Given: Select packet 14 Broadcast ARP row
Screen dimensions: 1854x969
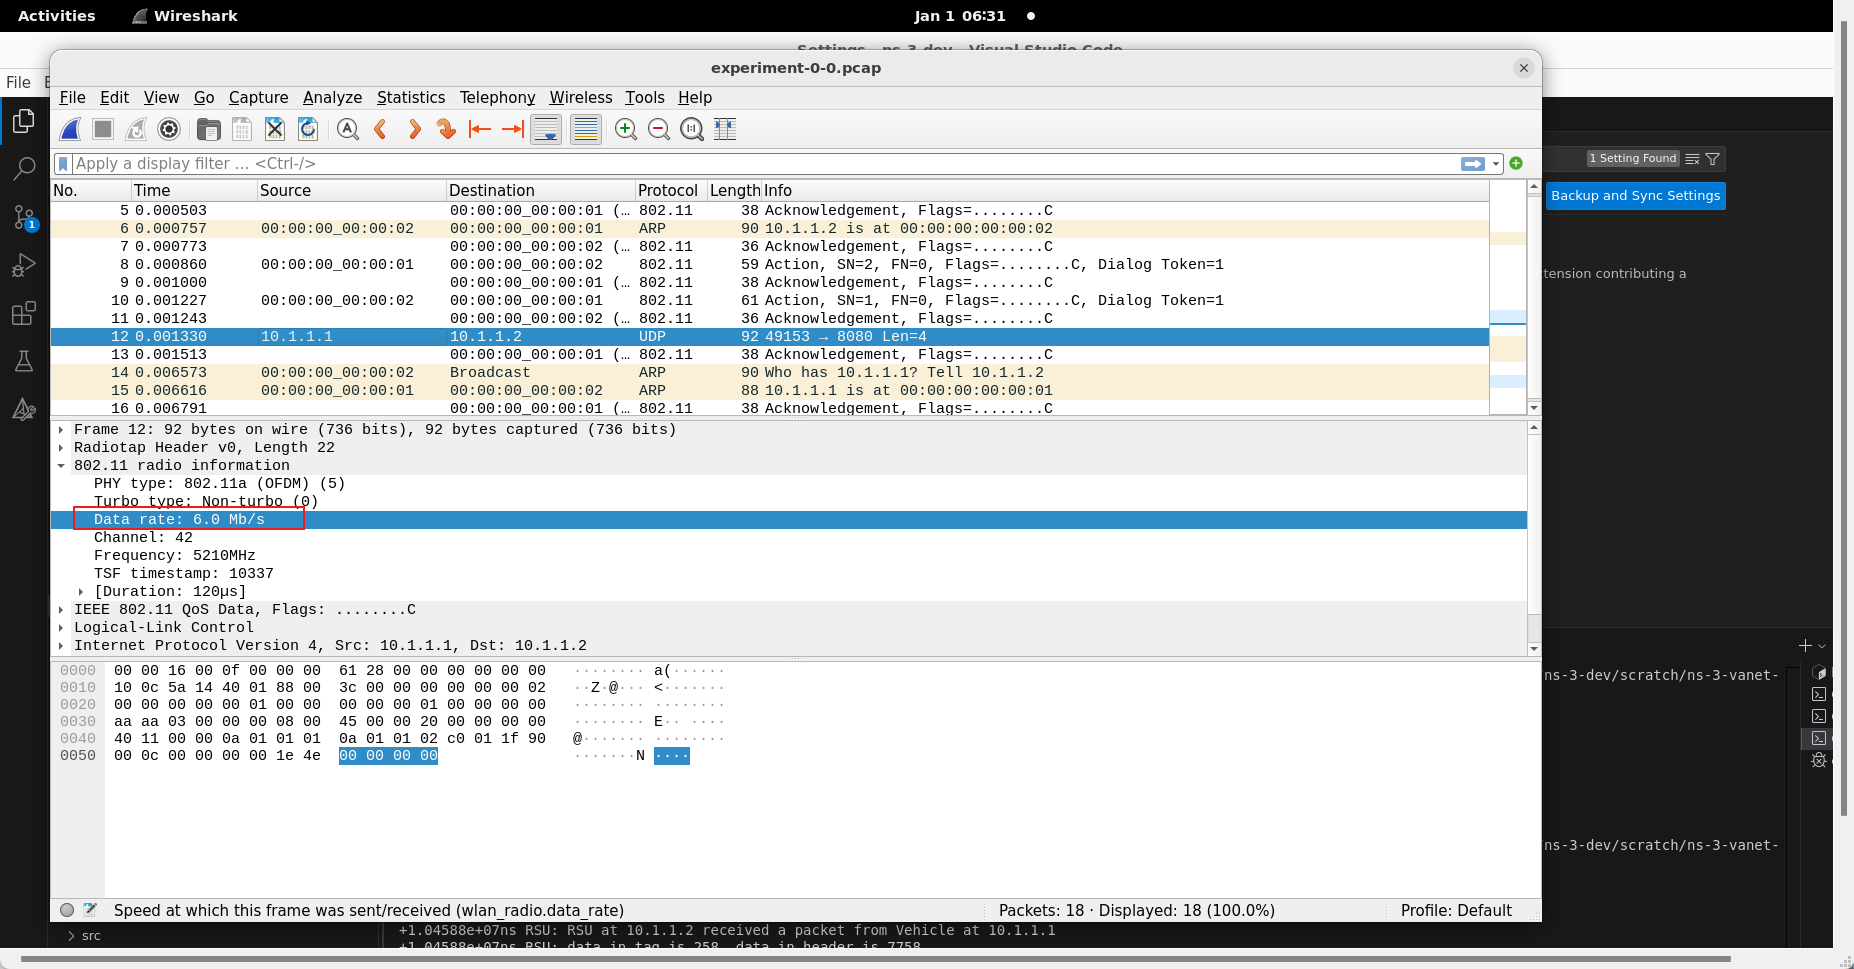Looking at the screenshot, I should click(x=770, y=373).
